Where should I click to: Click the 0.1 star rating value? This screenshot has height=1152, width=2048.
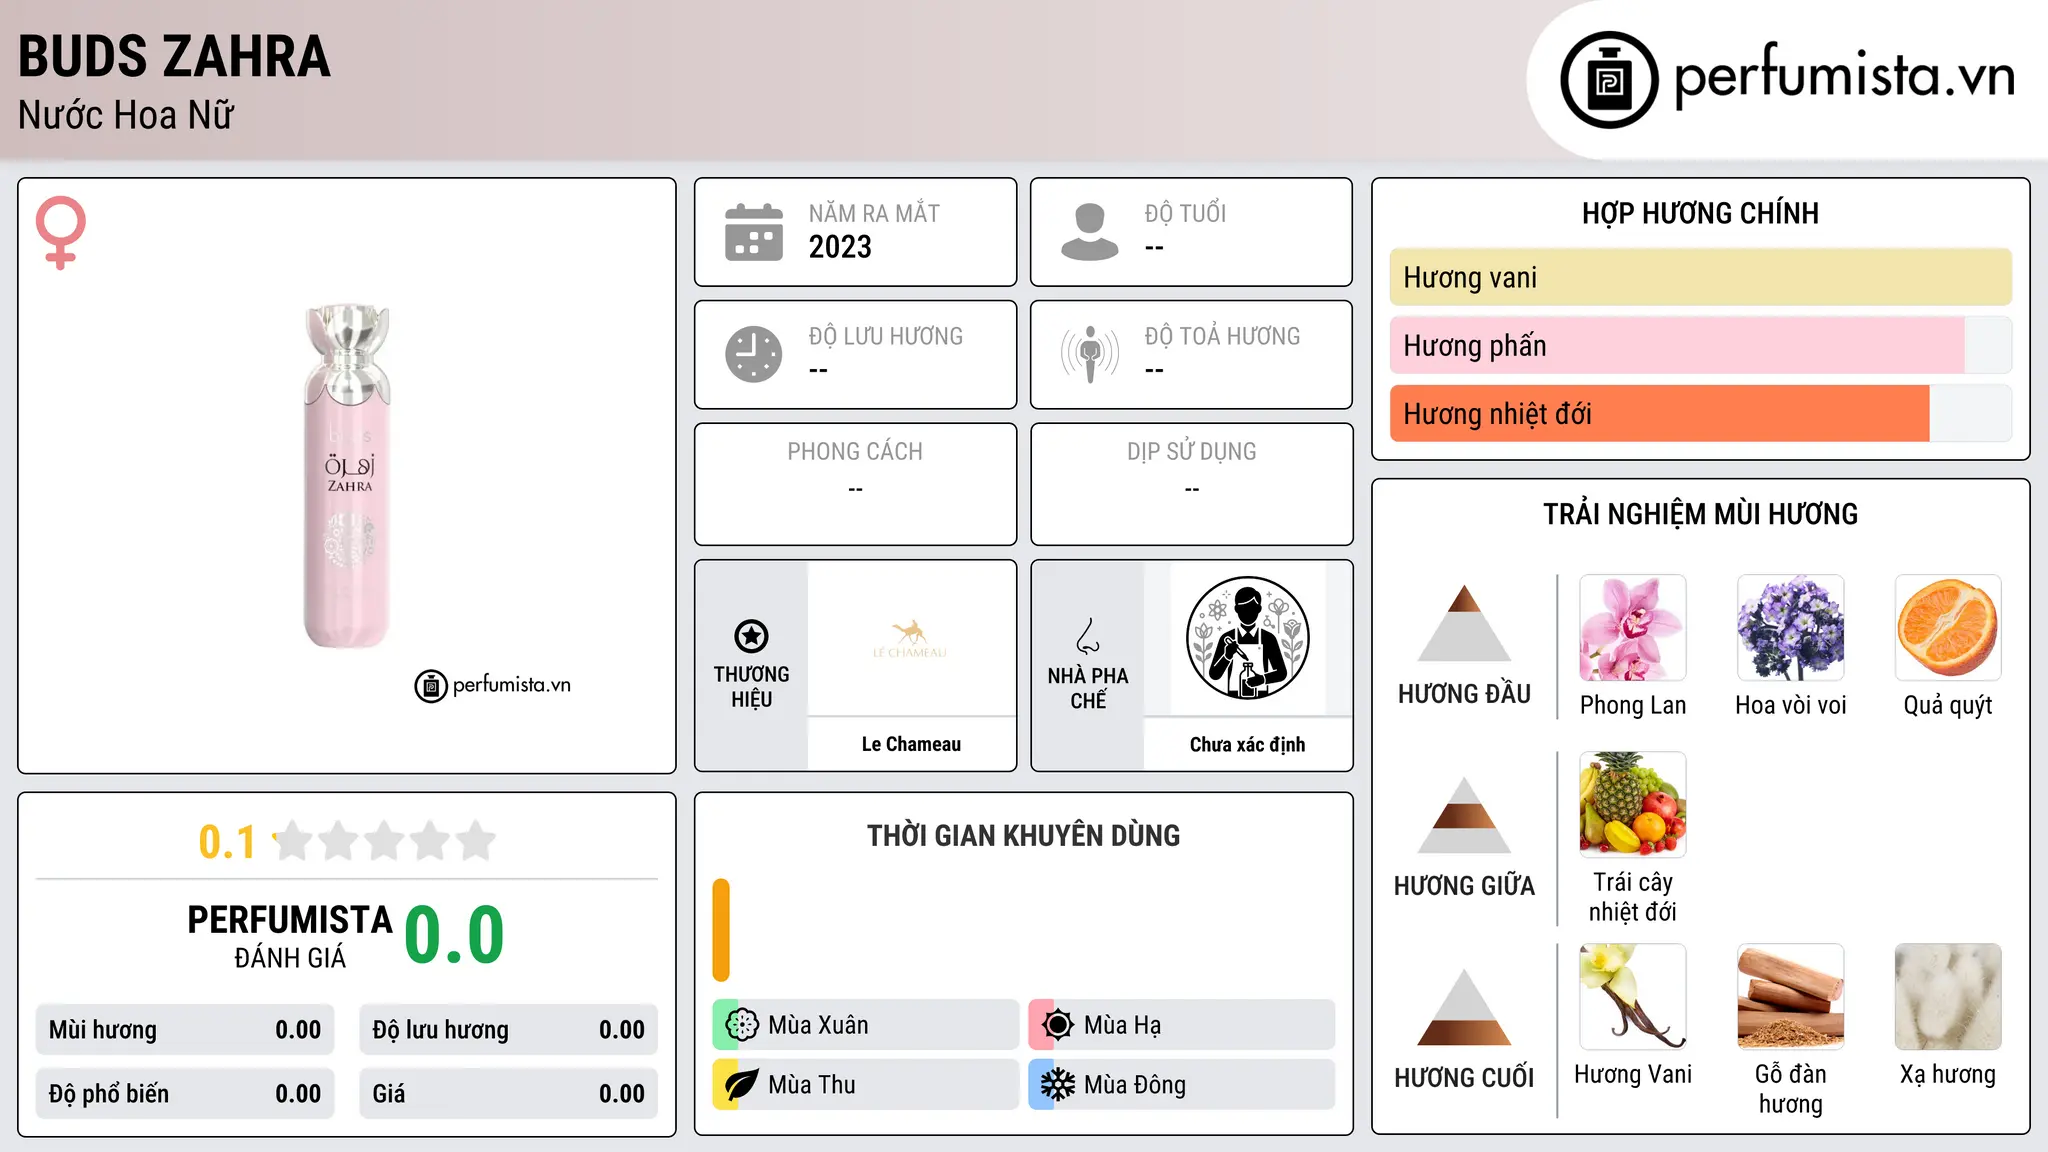click(x=227, y=842)
